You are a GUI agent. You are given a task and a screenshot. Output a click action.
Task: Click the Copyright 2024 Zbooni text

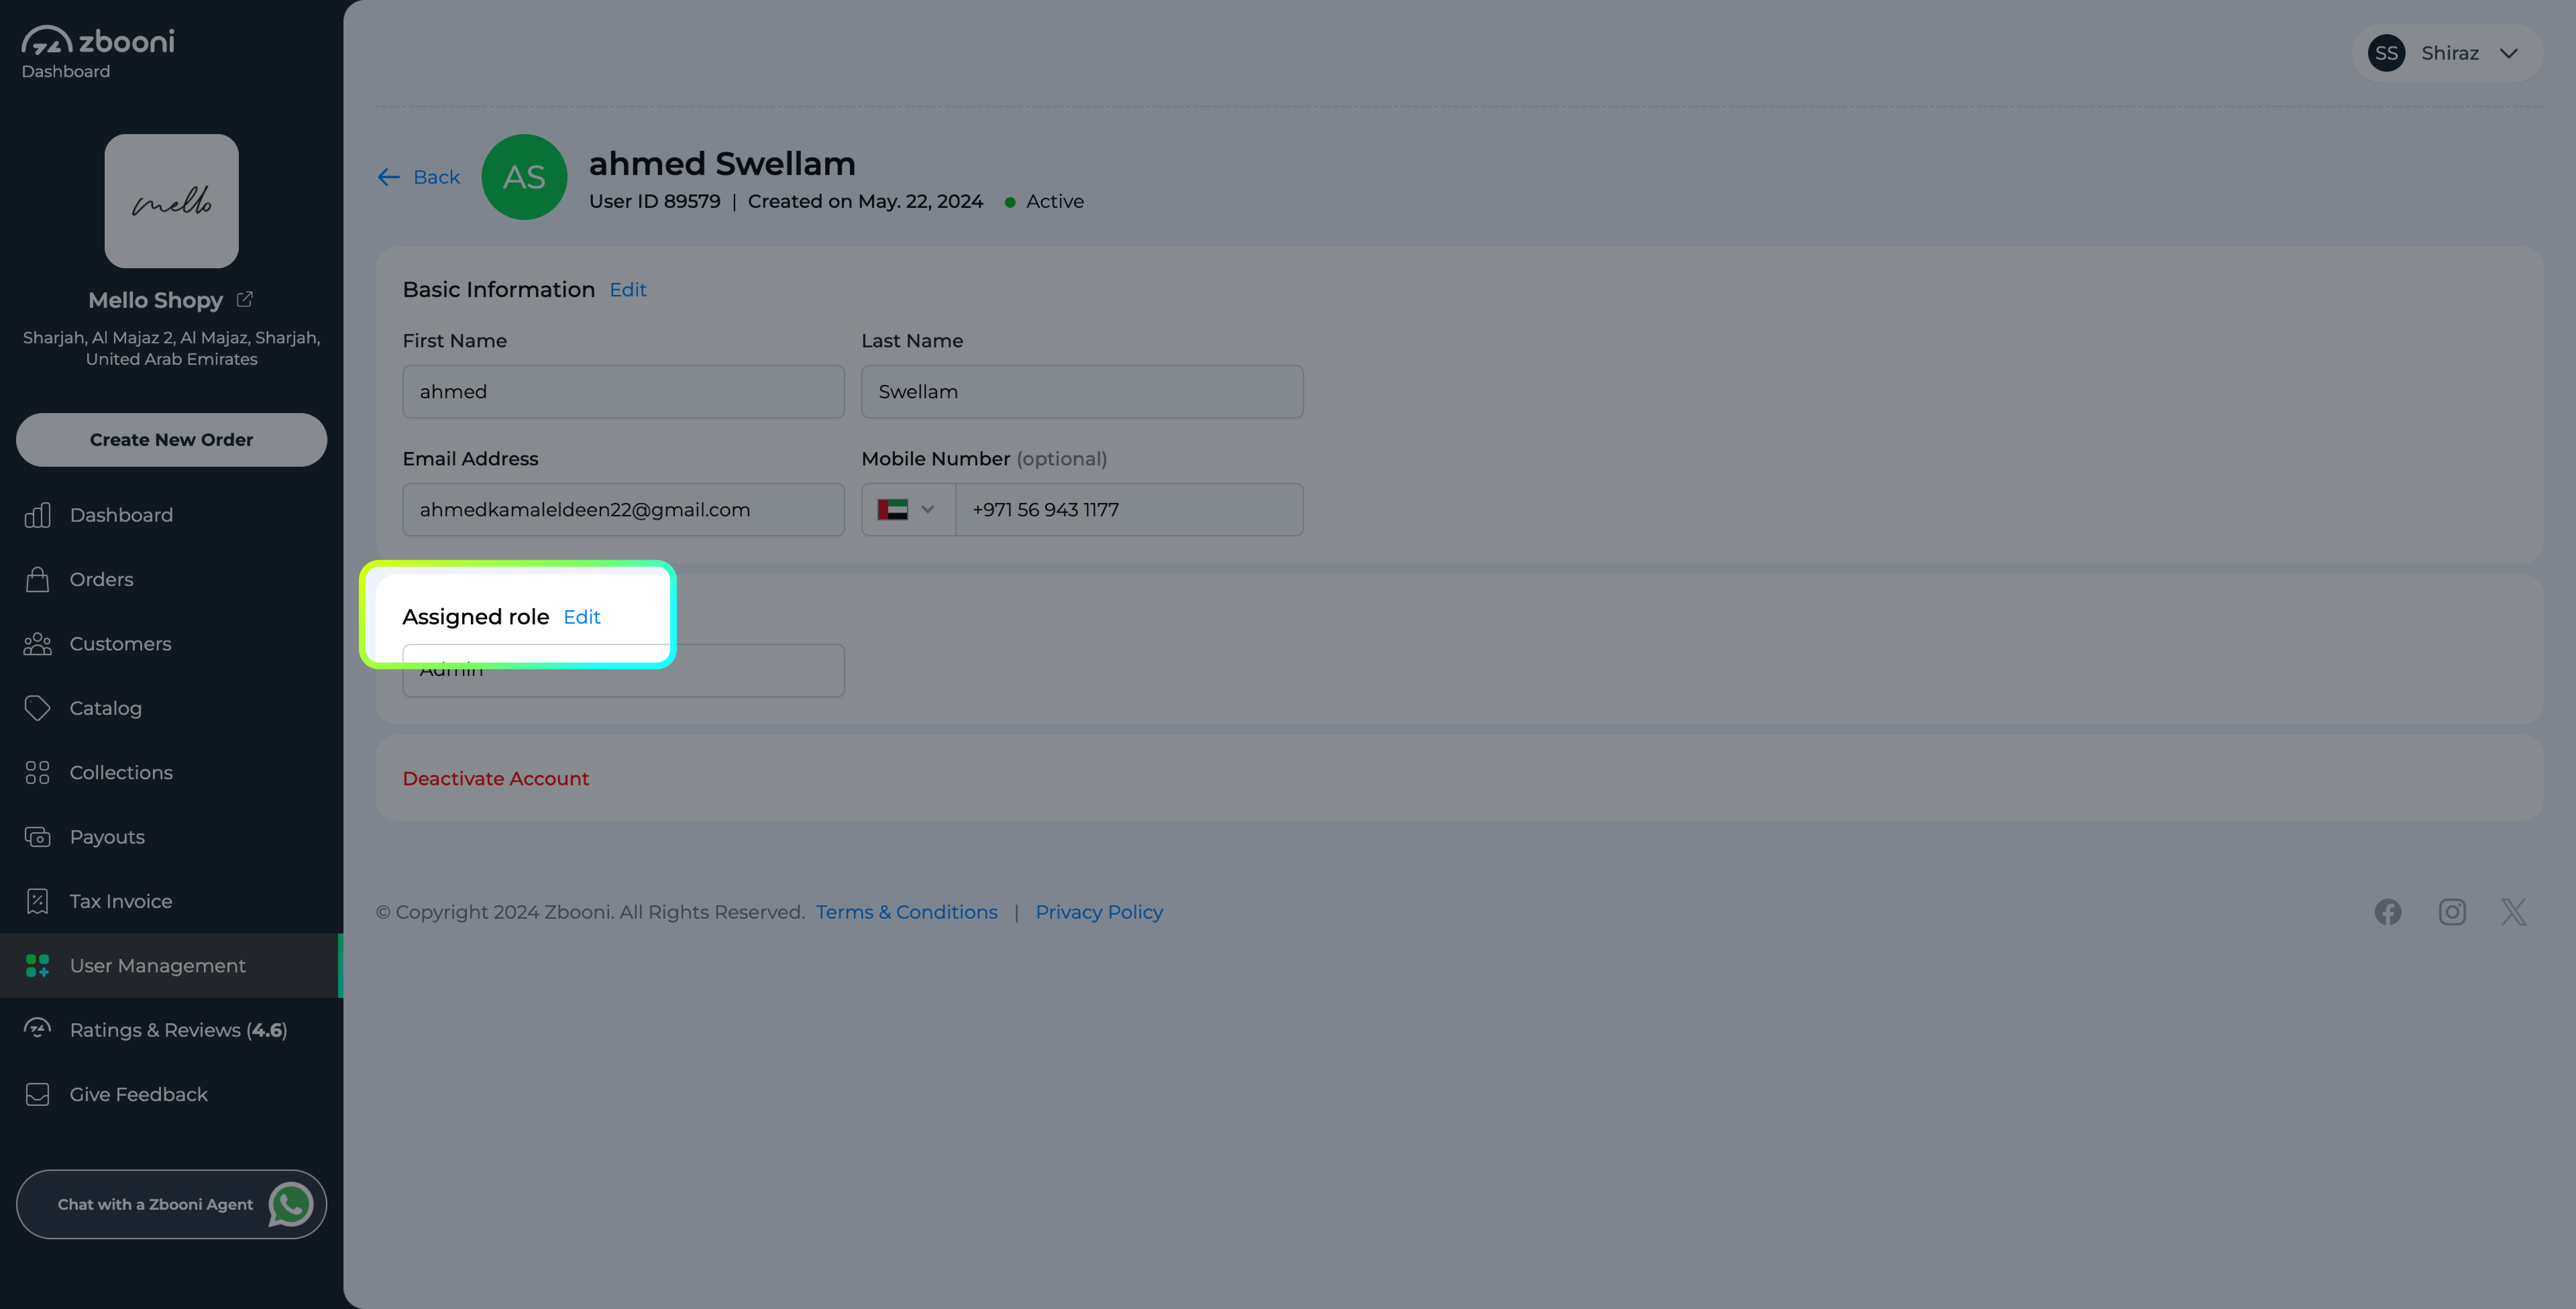(x=590, y=912)
